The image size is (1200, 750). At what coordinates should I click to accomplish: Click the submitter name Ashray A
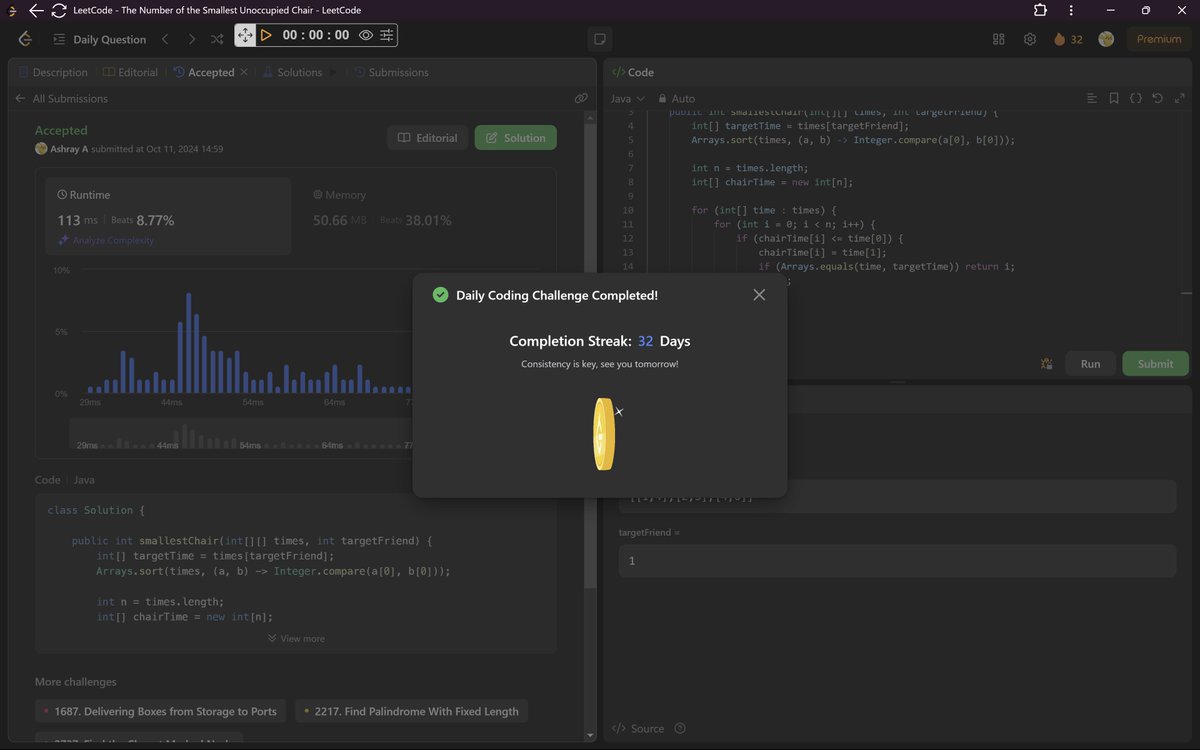coord(71,149)
